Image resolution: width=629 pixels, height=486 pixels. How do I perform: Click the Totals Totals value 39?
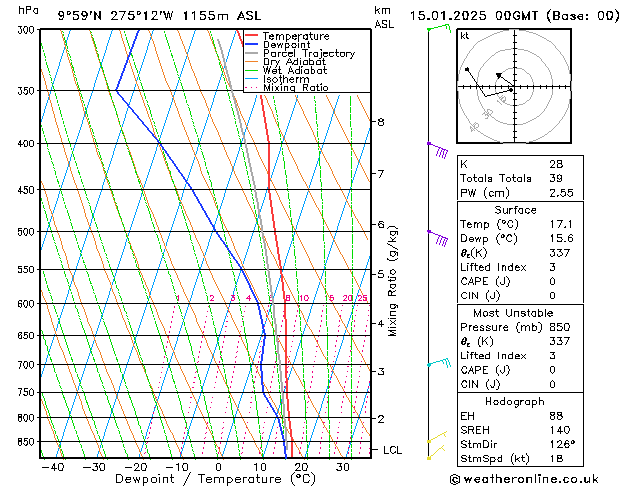pos(556,178)
